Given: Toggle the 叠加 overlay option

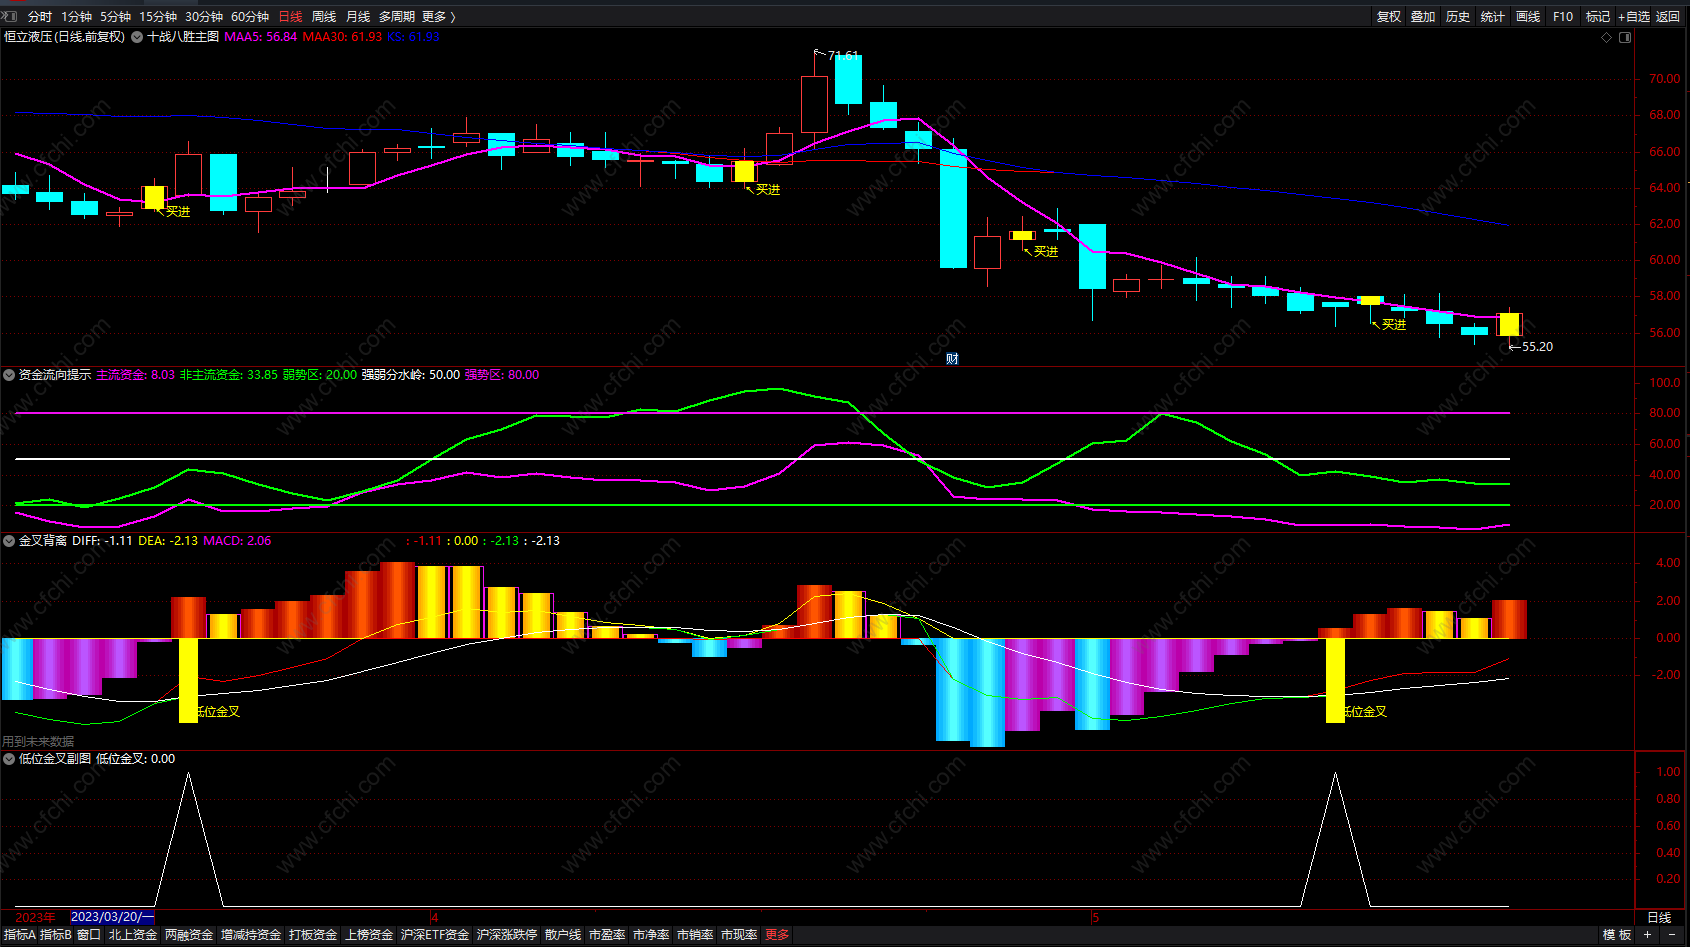Looking at the screenshot, I should click(1423, 16).
